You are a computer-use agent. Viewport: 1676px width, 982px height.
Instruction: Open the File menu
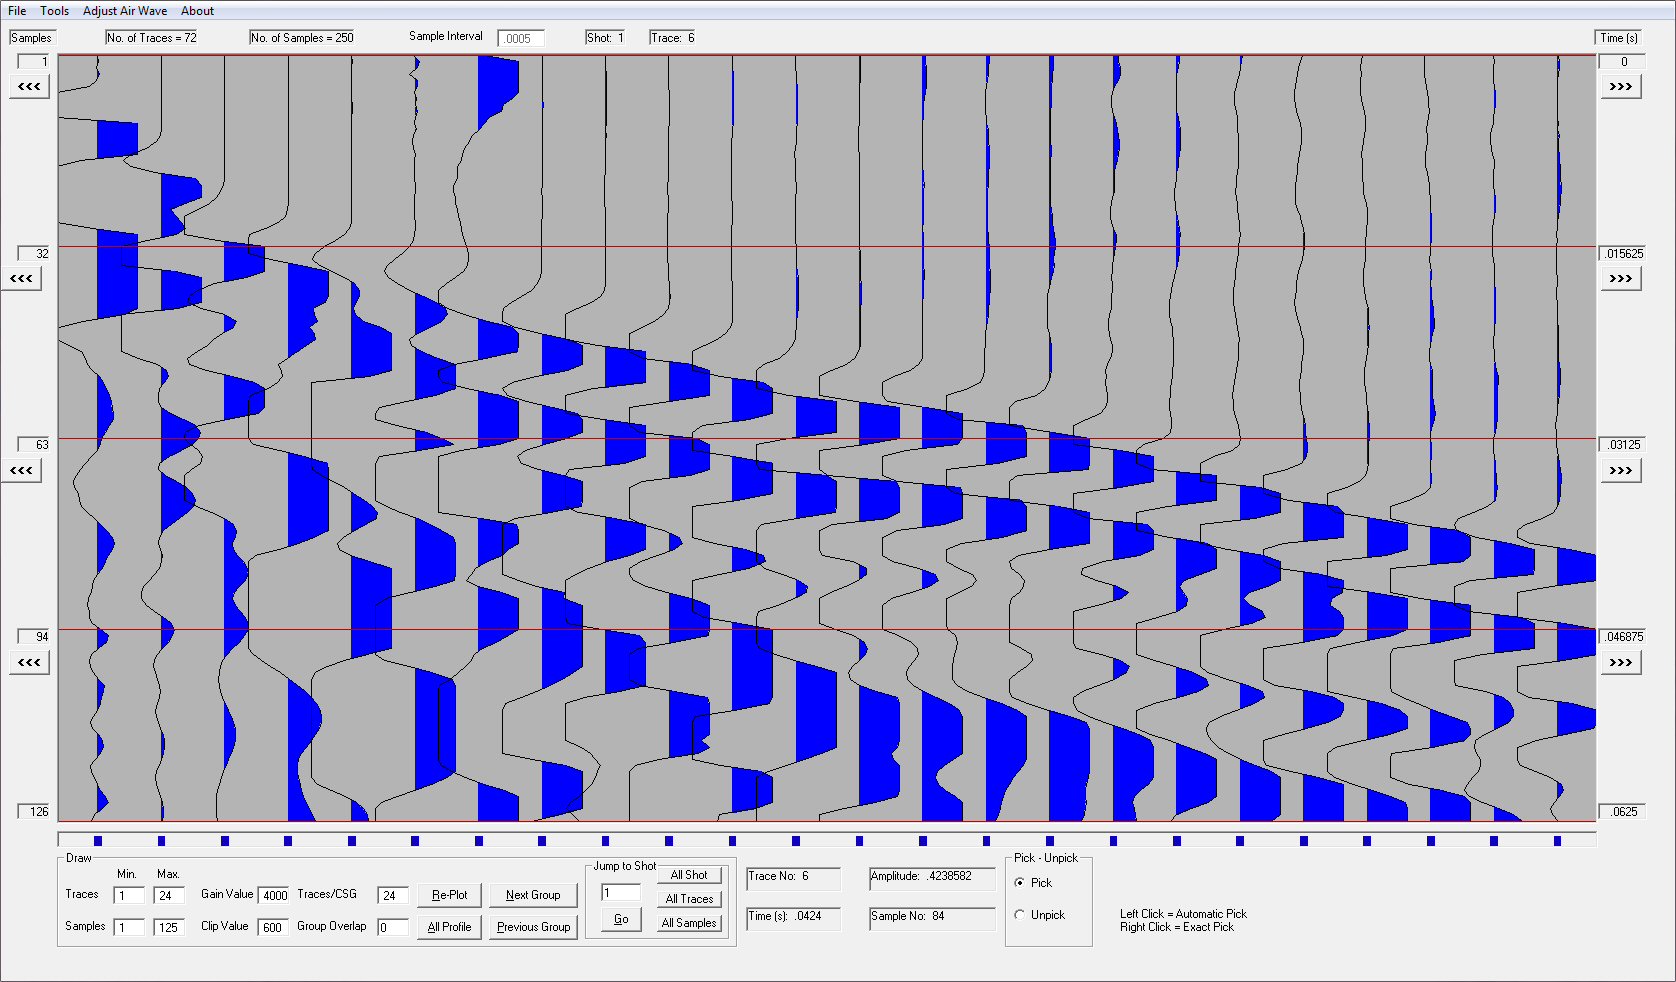pyautogui.click(x=17, y=11)
